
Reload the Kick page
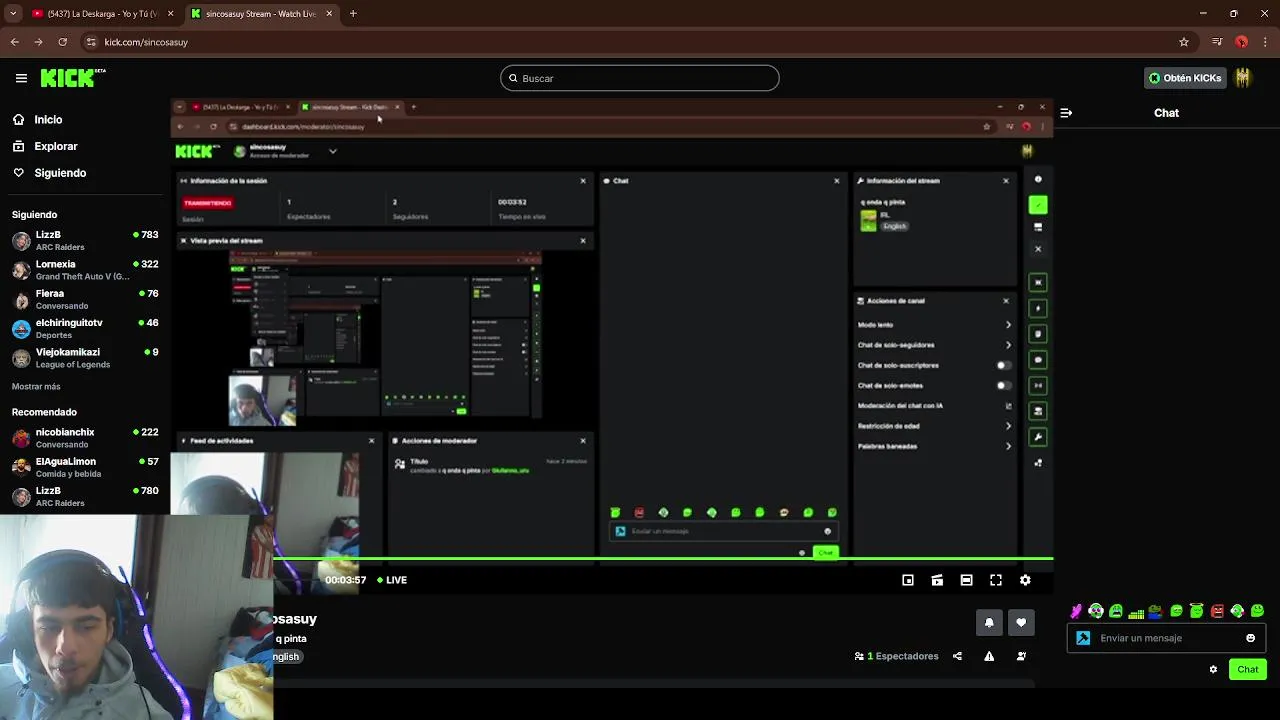click(62, 42)
